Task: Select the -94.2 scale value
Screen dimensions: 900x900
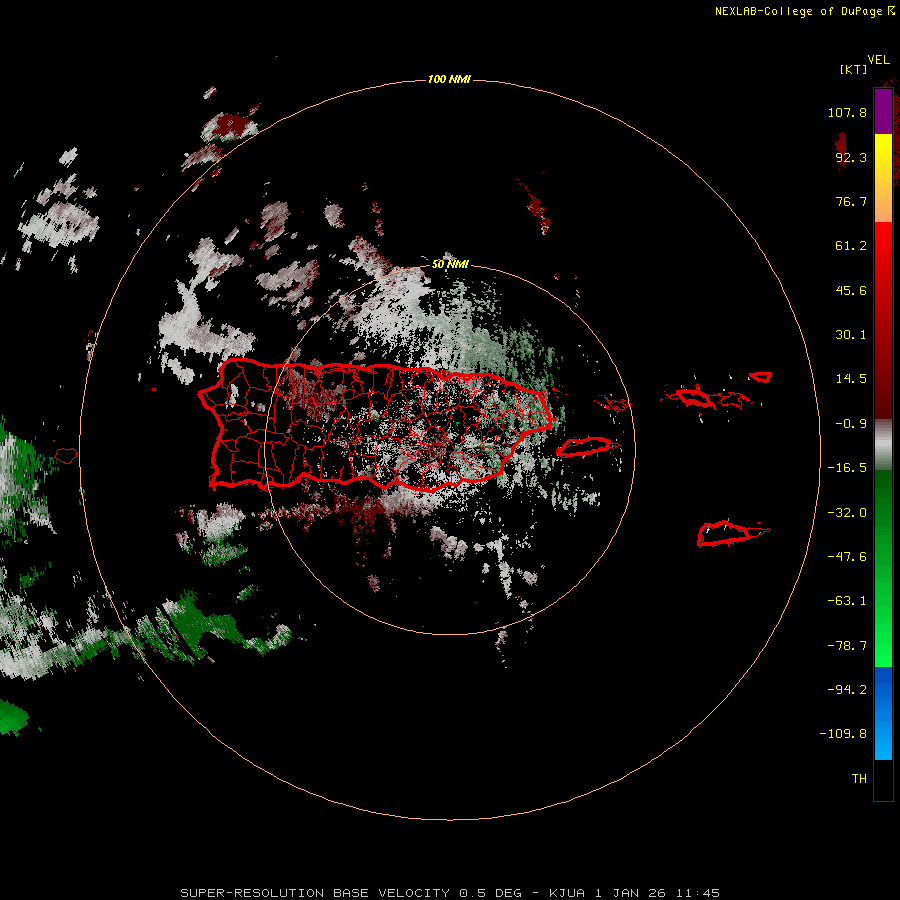Action: pos(847,690)
